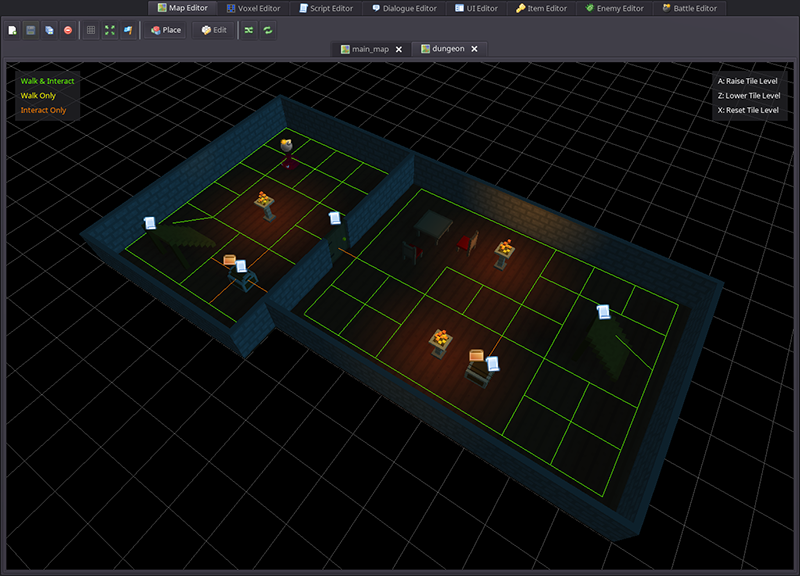
Task: Click the green shuffle icon
Action: point(248,30)
